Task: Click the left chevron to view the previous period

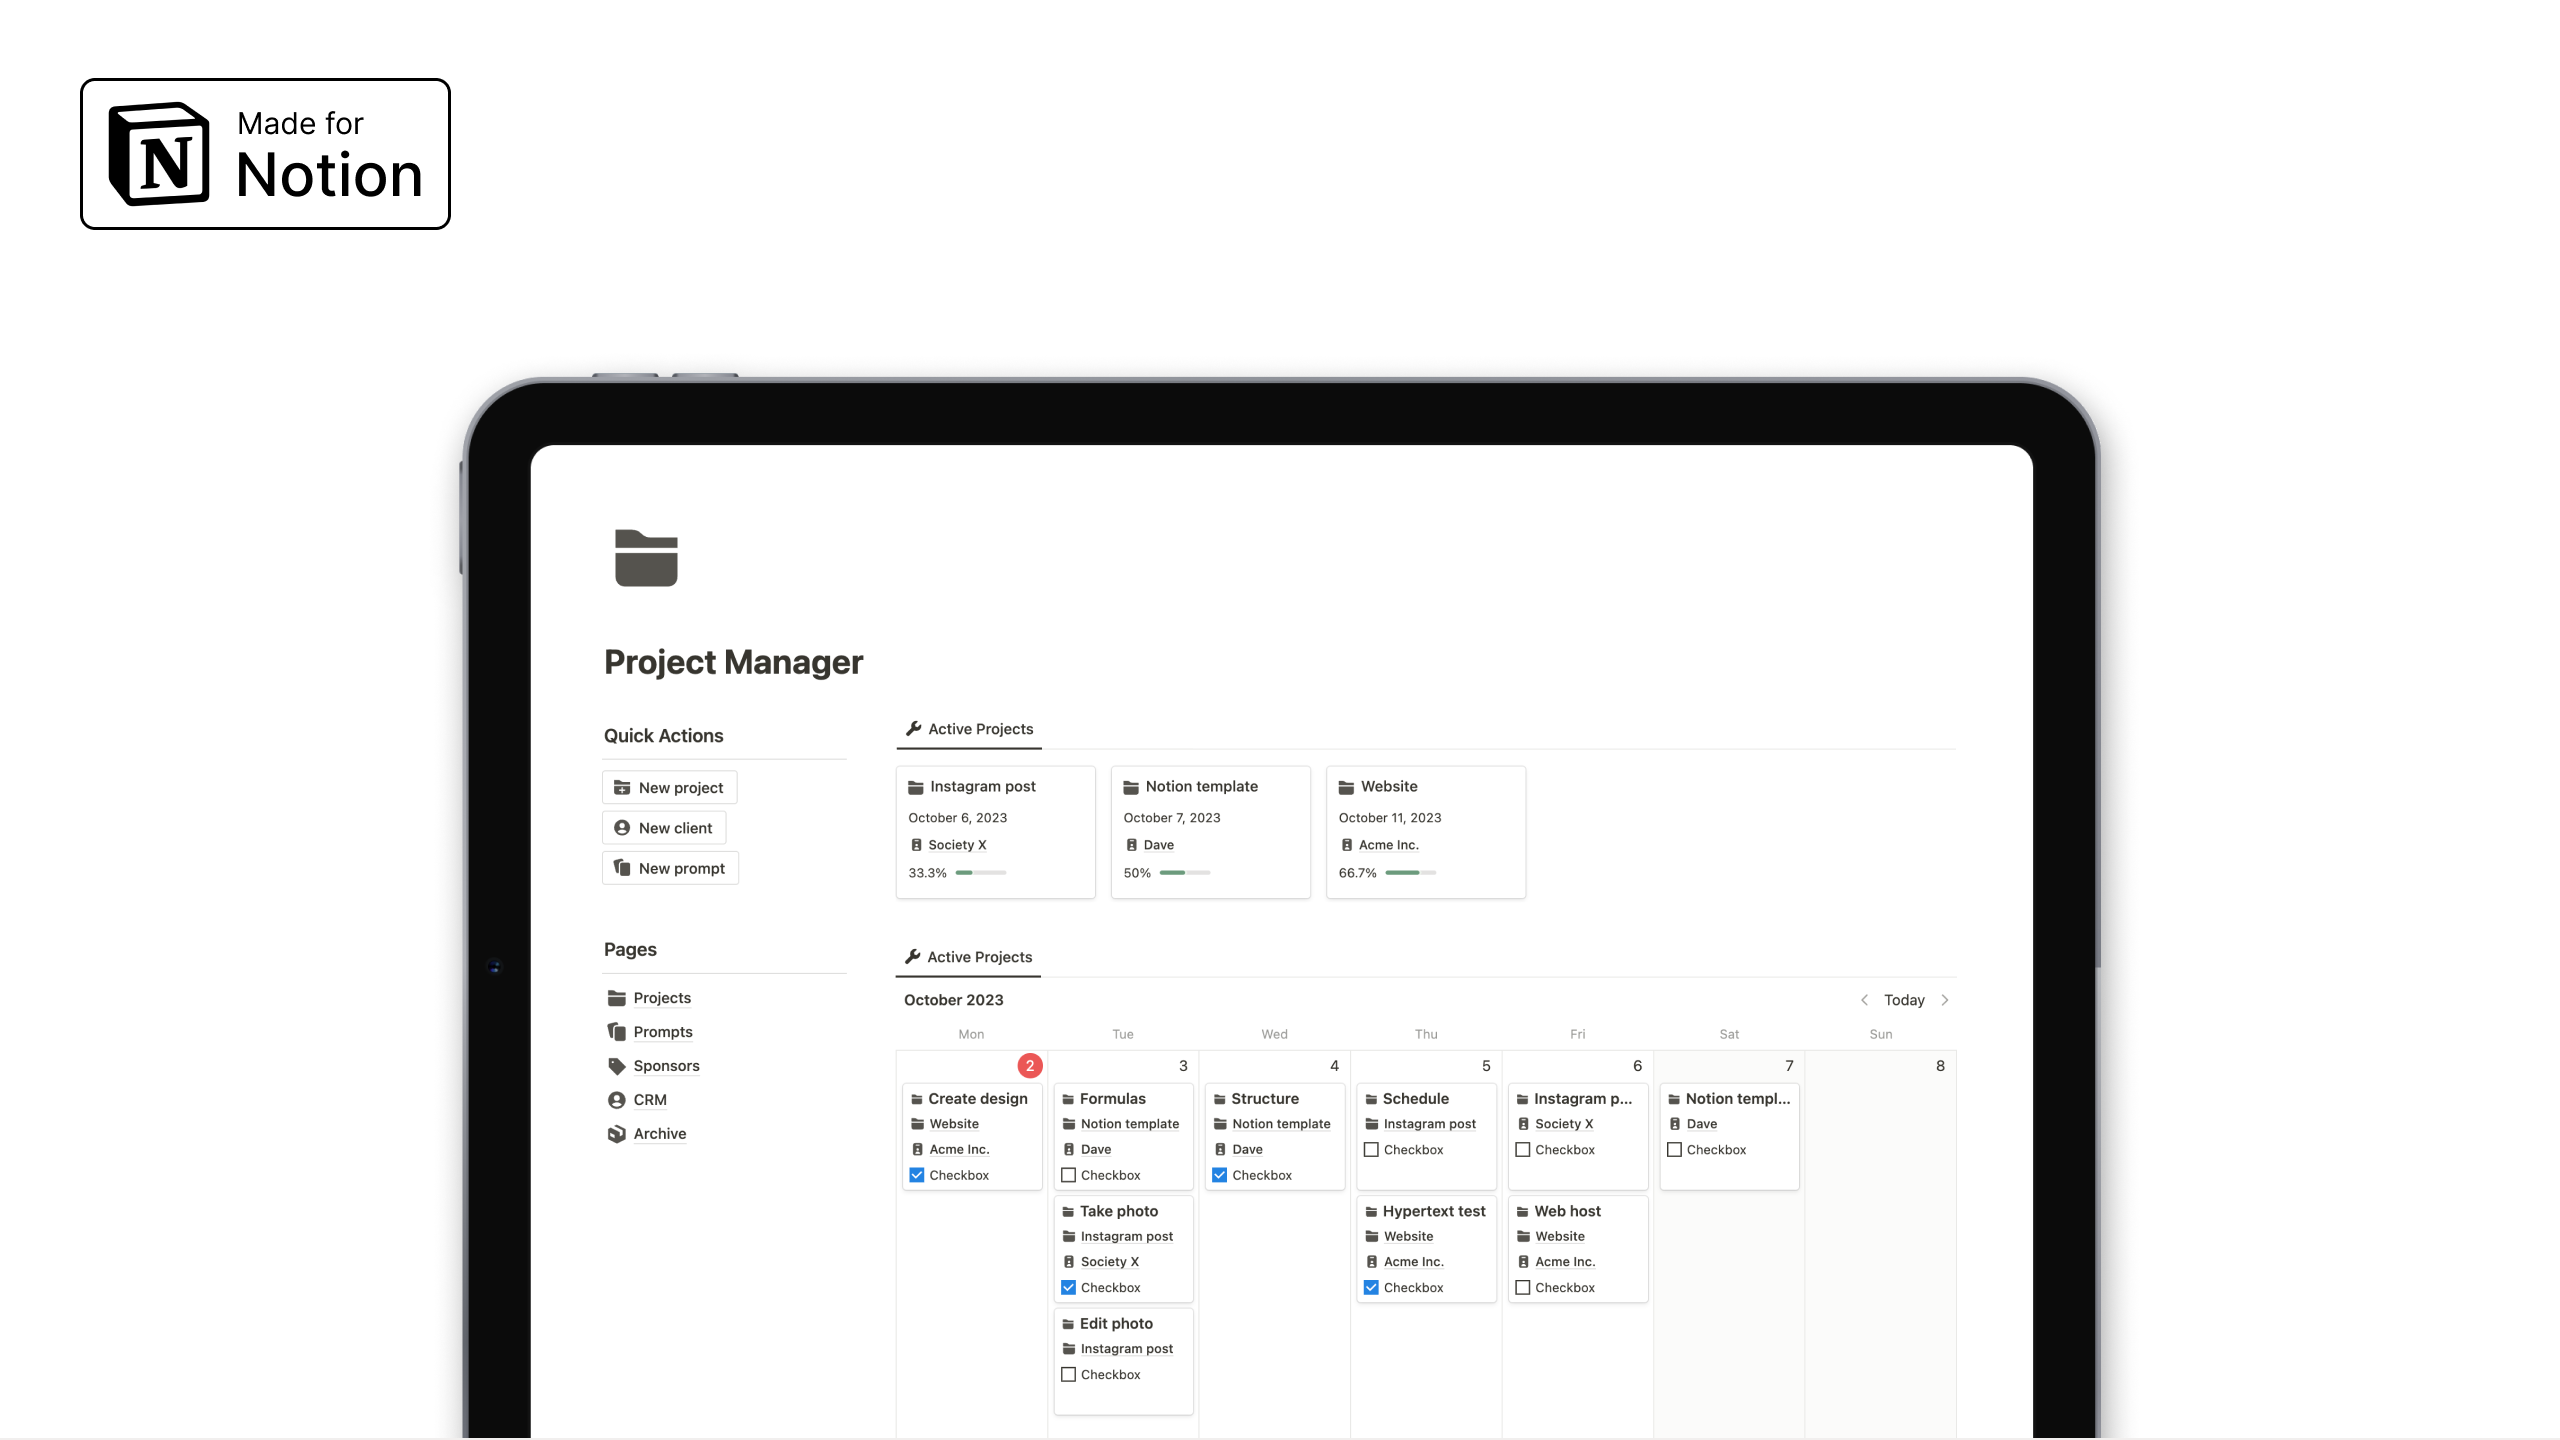Action: 1864,999
